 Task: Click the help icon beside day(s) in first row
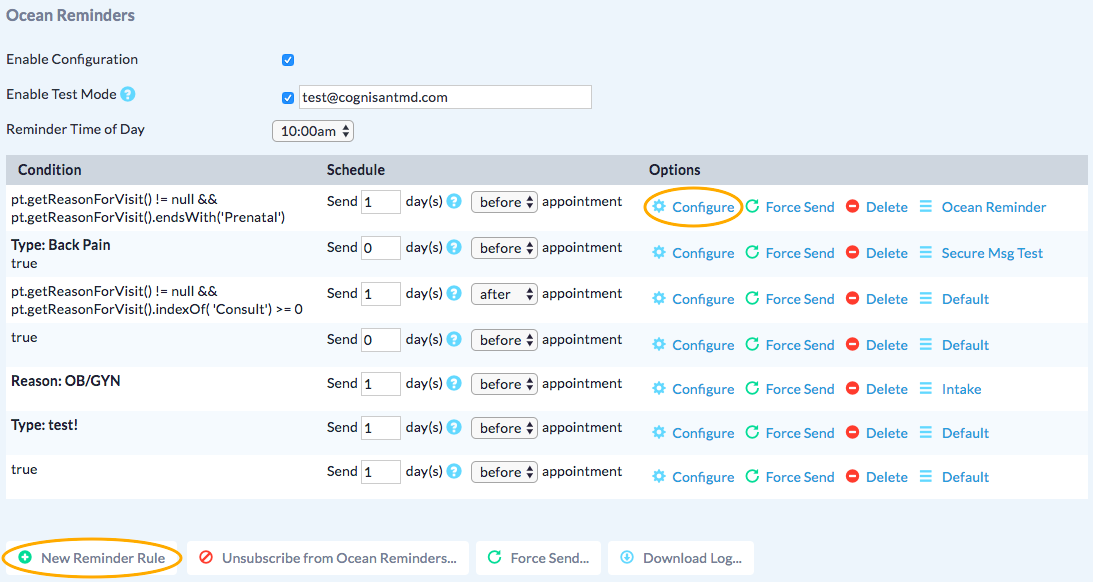pyautogui.click(x=454, y=202)
